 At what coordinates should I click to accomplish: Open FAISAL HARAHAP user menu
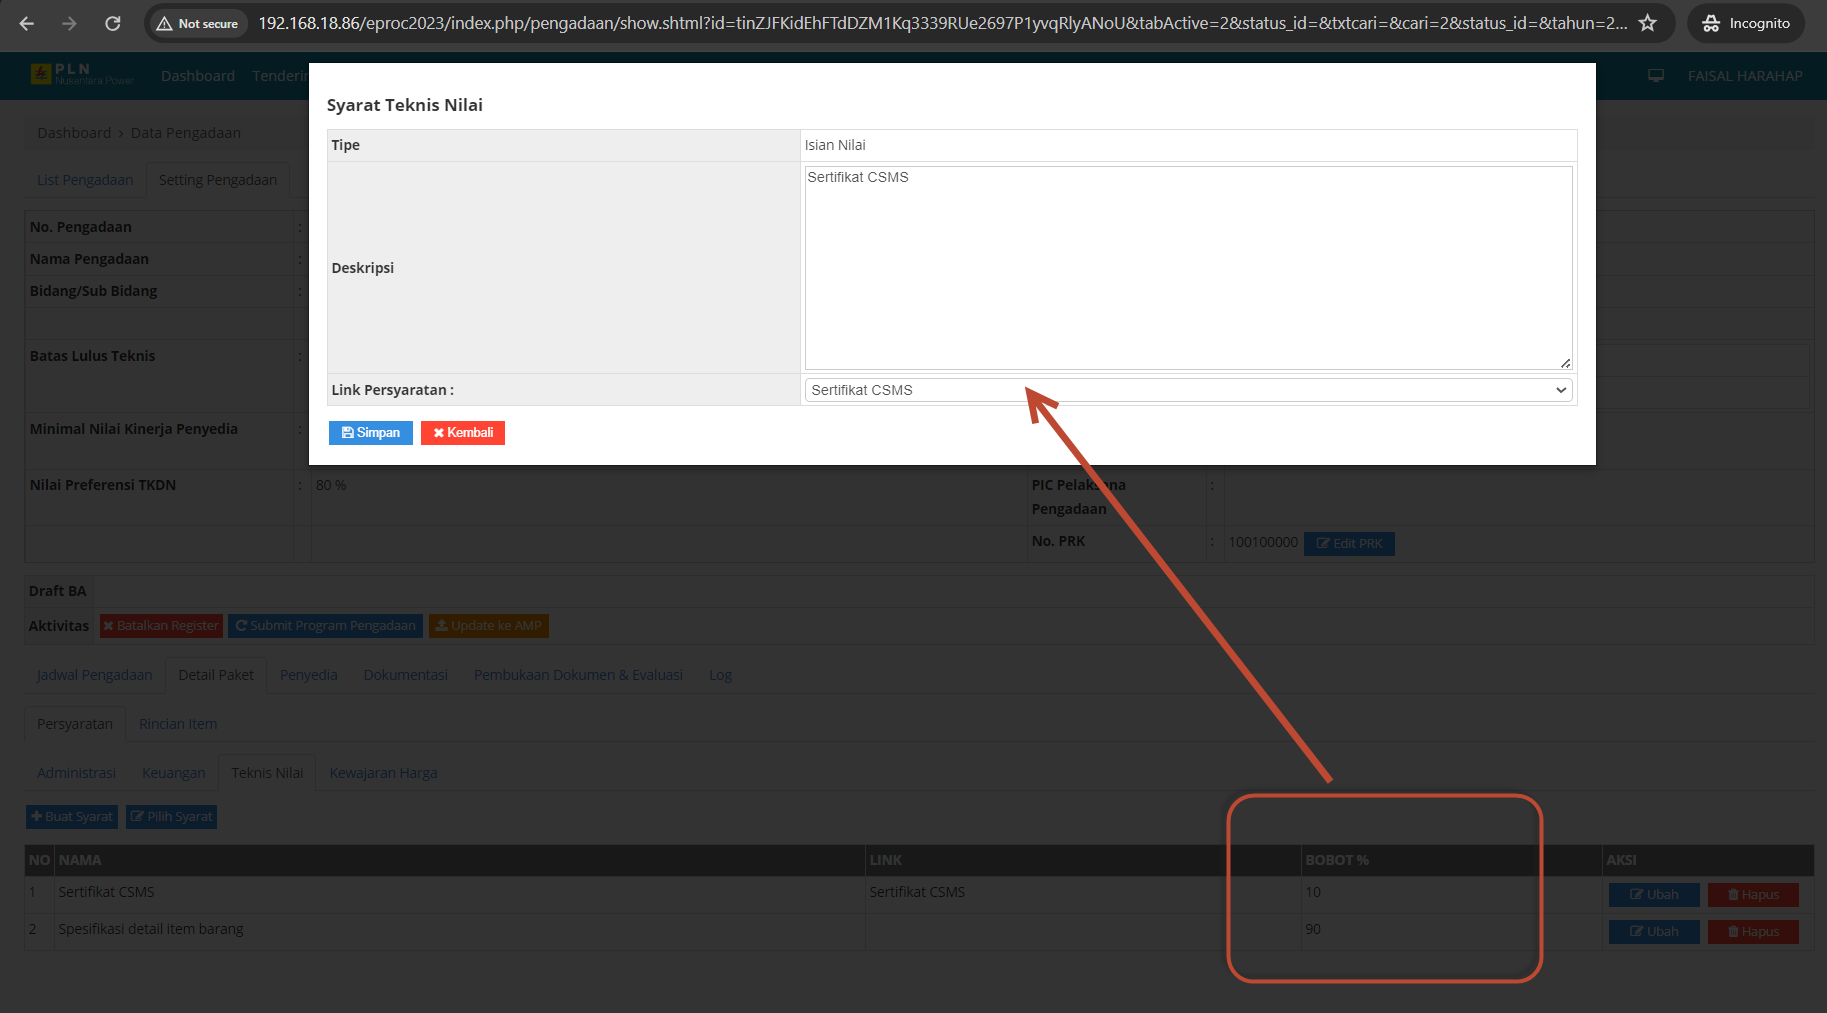click(x=1745, y=76)
